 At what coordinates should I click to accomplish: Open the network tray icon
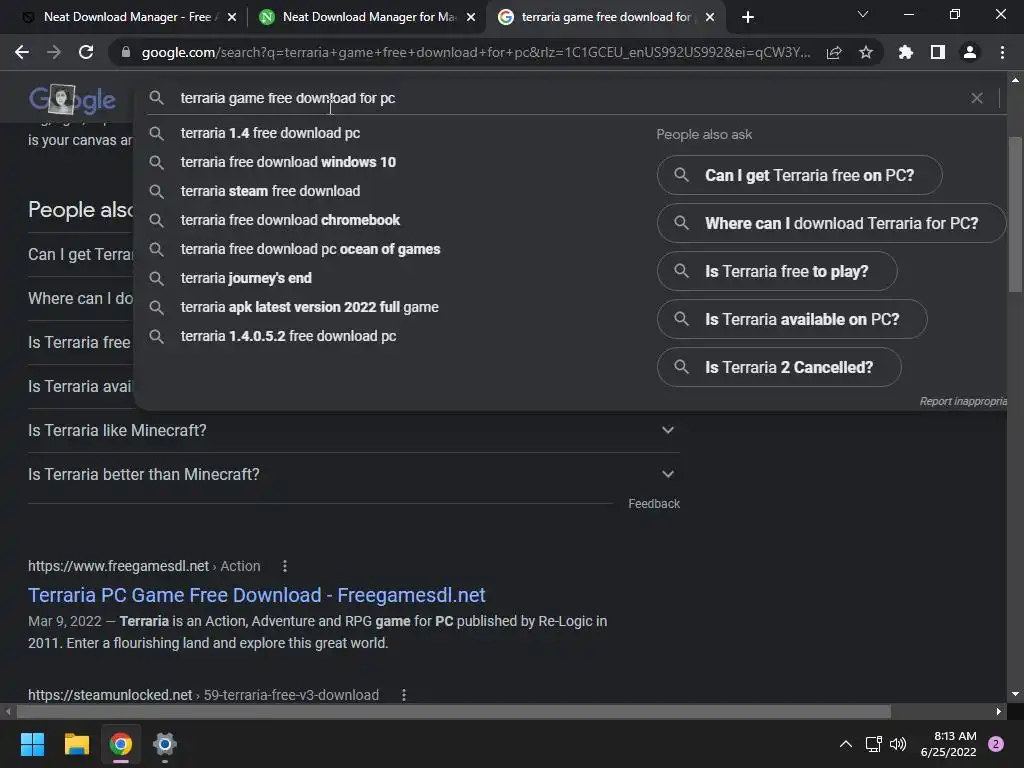tap(873, 744)
